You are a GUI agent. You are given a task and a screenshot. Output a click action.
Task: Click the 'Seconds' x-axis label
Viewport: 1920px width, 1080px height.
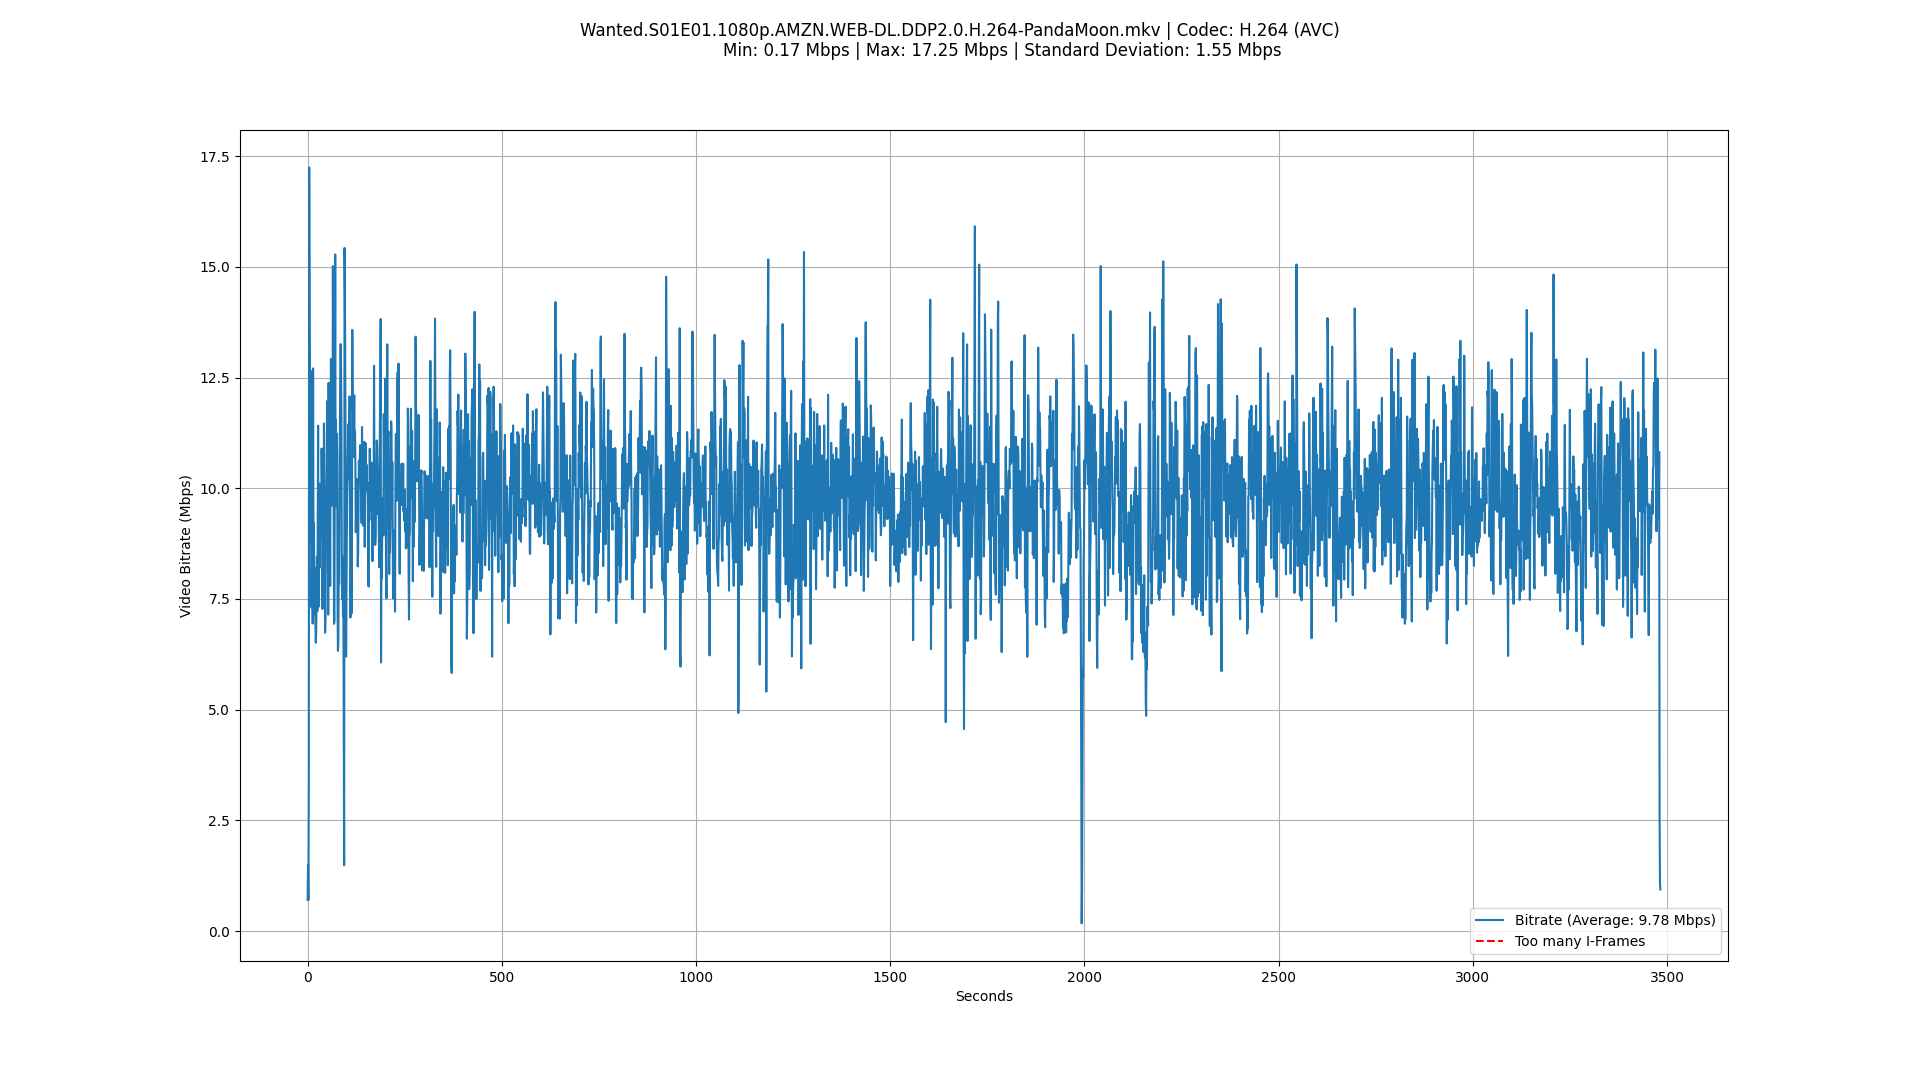[984, 996]
